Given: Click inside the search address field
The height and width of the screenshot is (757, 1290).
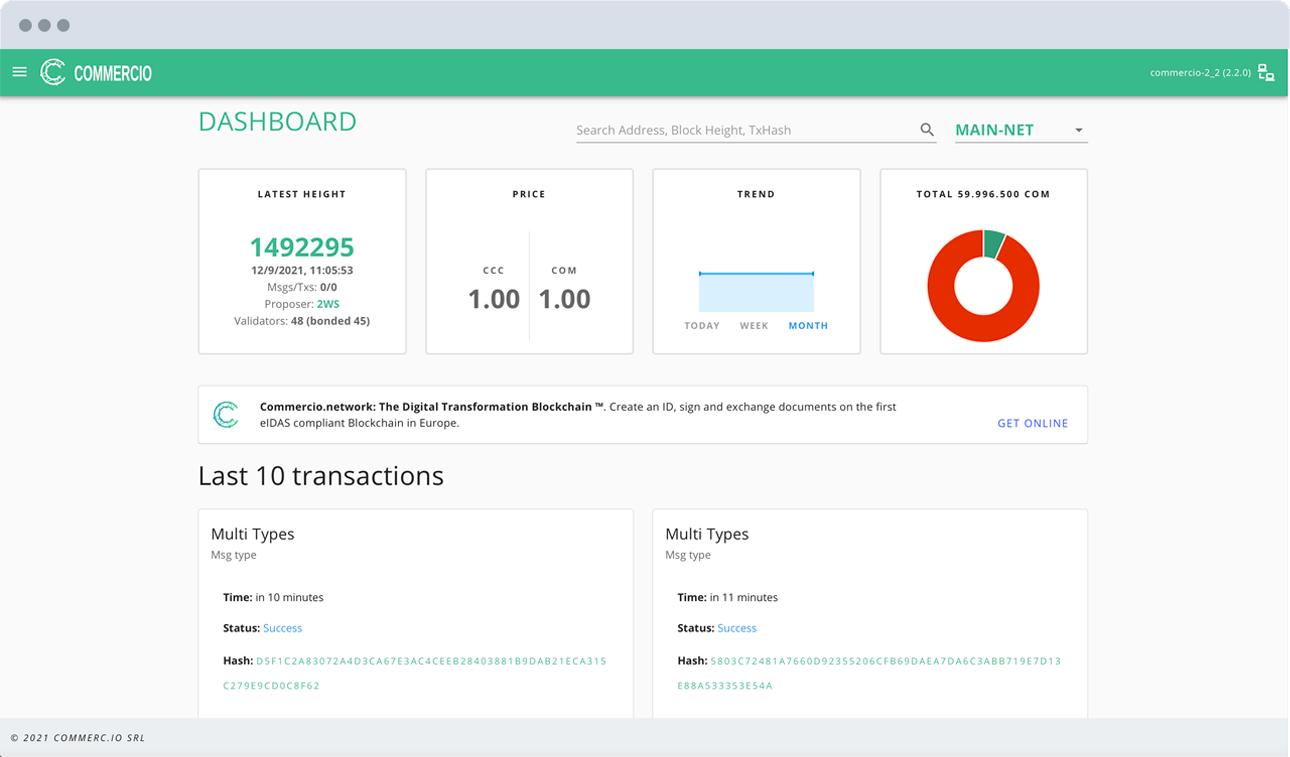Looking at the screenshot, I should coord(745,130).
